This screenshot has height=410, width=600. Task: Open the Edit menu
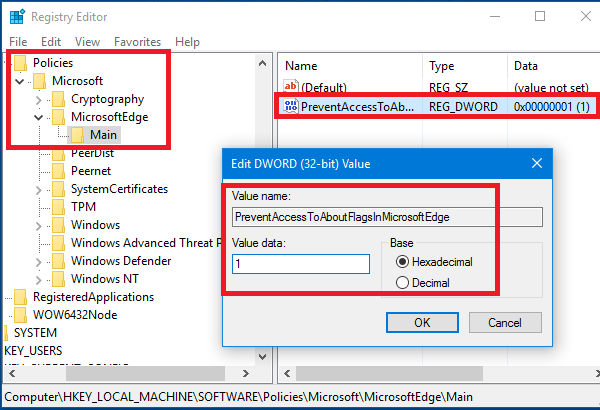(51, 41)
